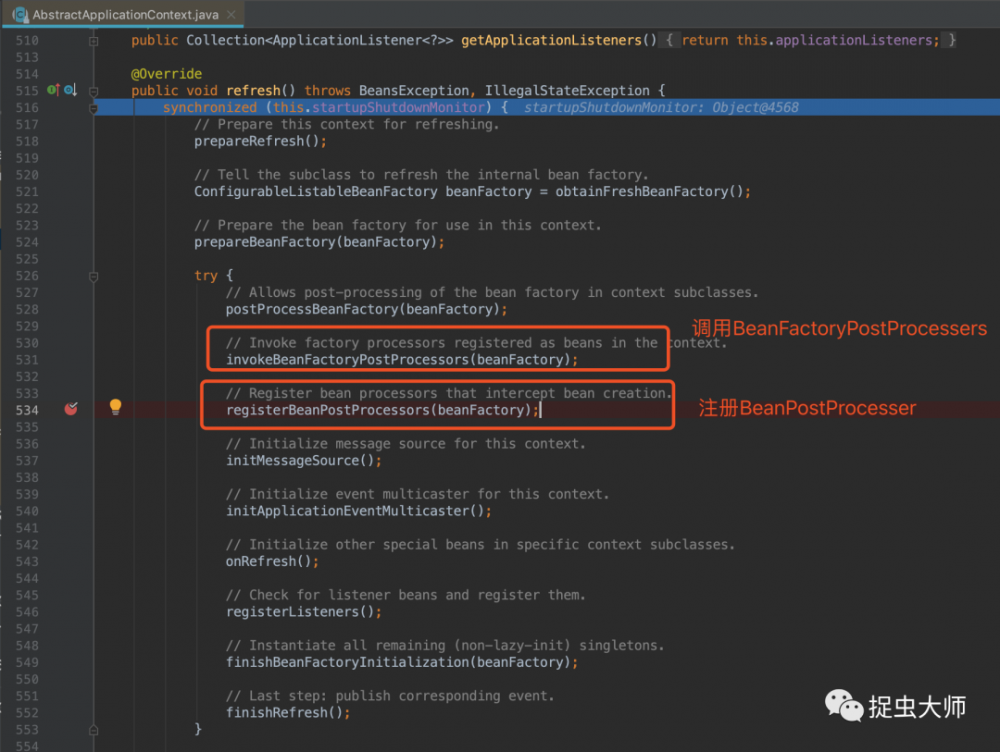
Task: Close the AbstractApplicationContext.java tab
Action: pos(231,14)
